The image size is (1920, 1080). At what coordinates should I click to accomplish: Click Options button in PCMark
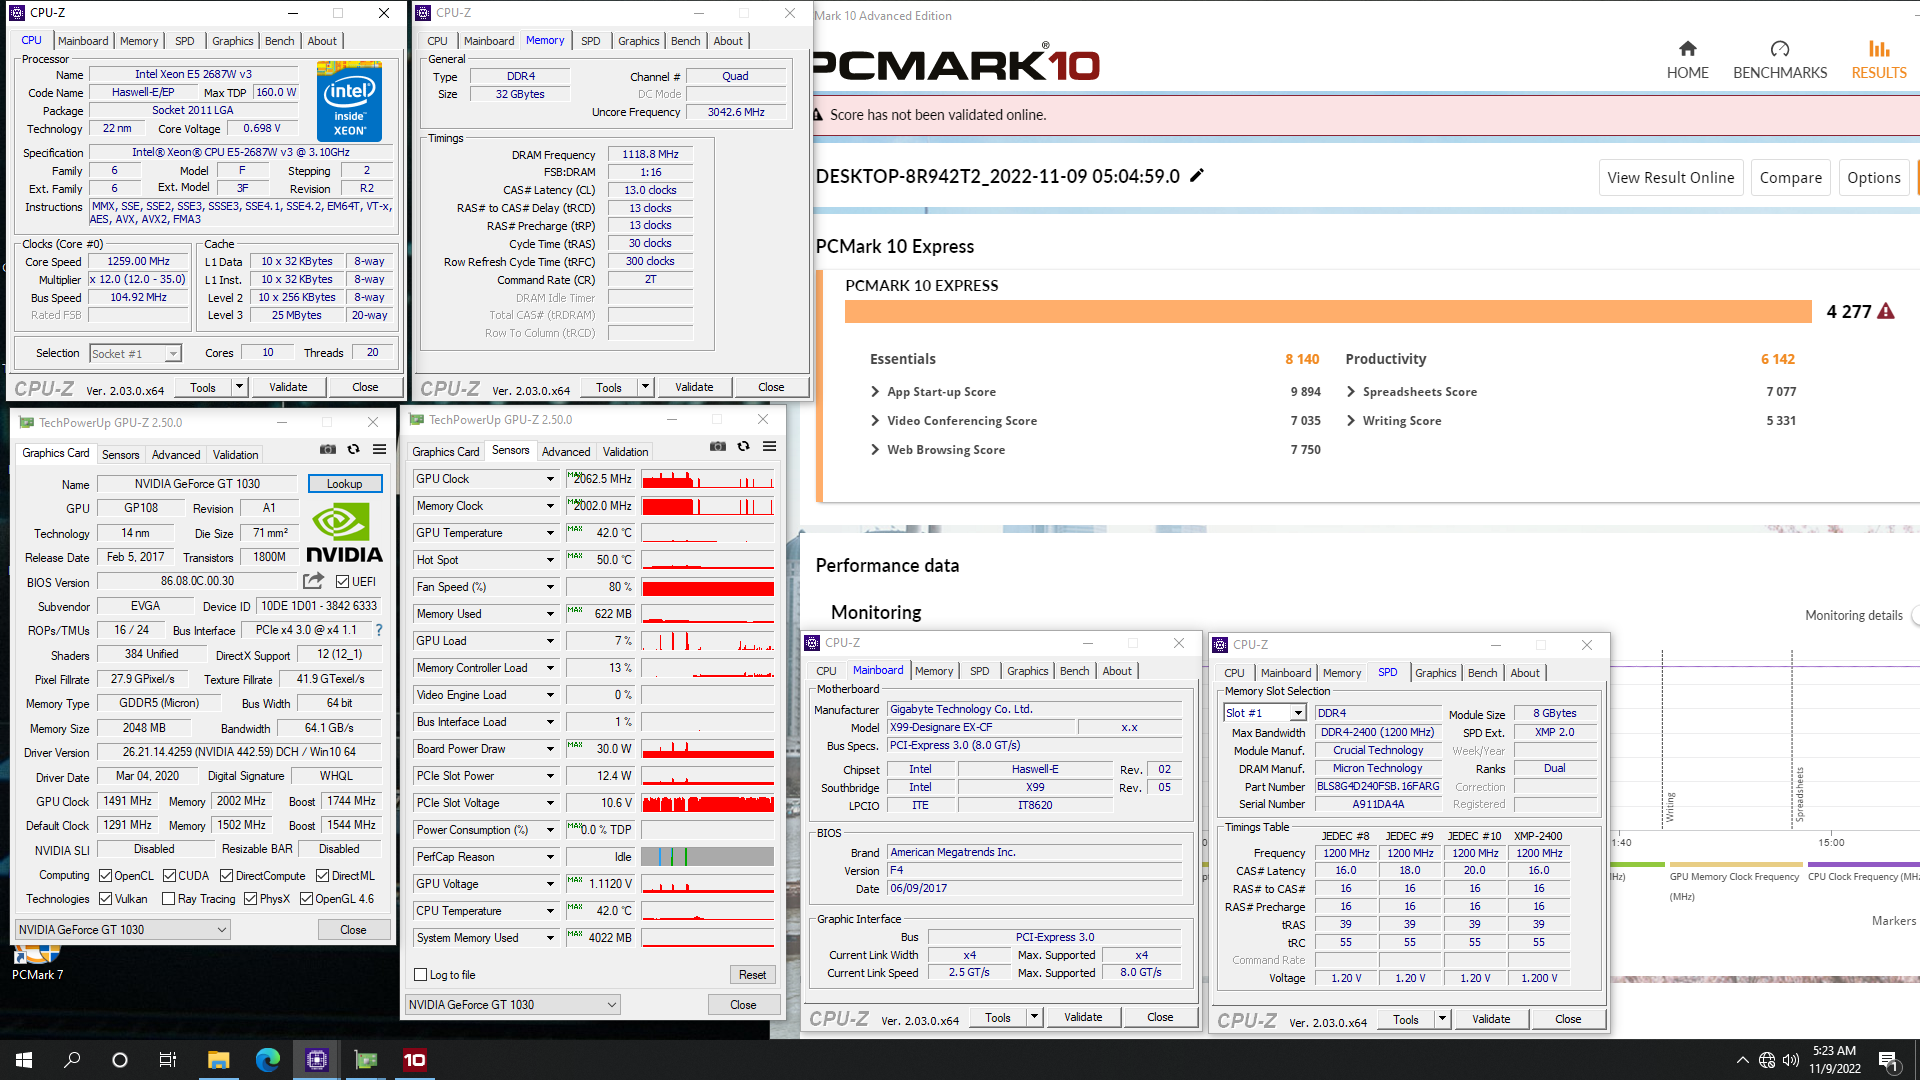pos(1873,177)
